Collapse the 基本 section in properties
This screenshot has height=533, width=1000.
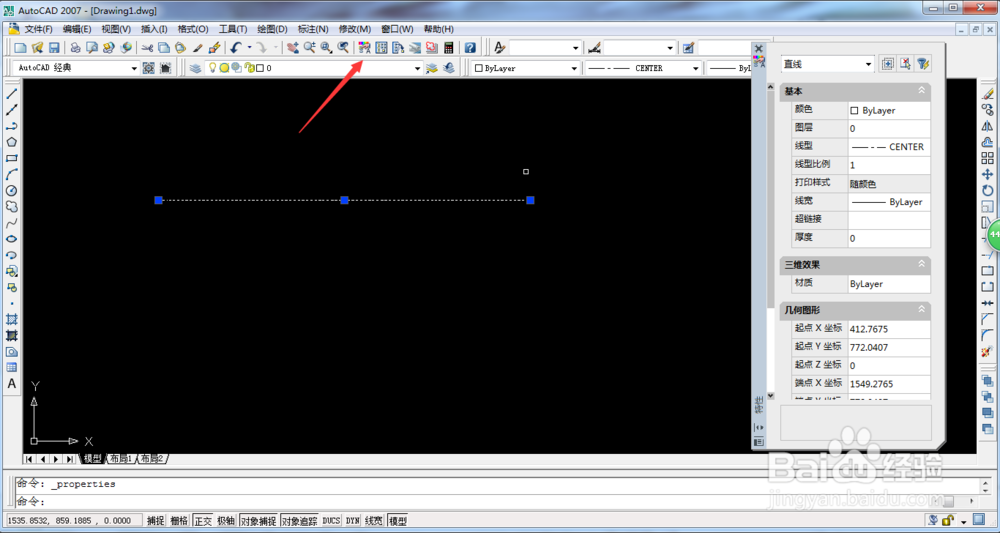pos(921,91)
